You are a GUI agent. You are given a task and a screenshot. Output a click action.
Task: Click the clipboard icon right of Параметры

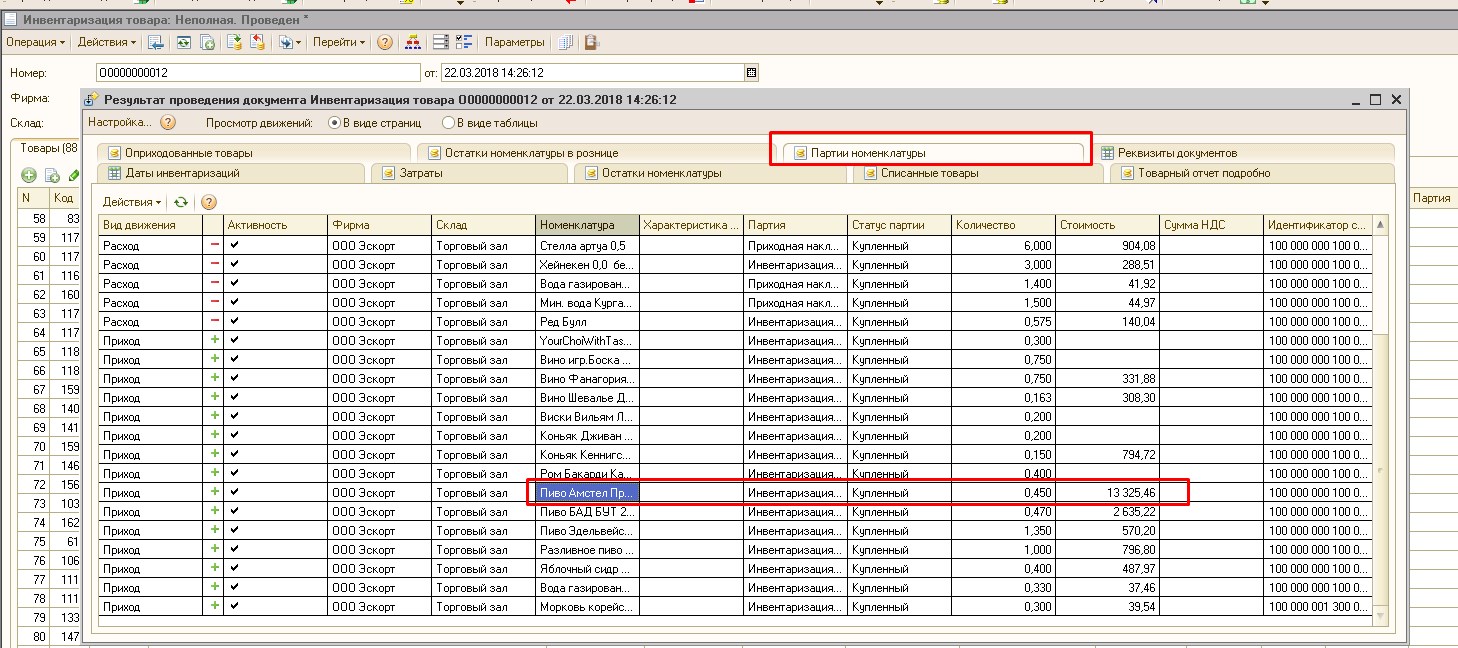pos(592,42)
